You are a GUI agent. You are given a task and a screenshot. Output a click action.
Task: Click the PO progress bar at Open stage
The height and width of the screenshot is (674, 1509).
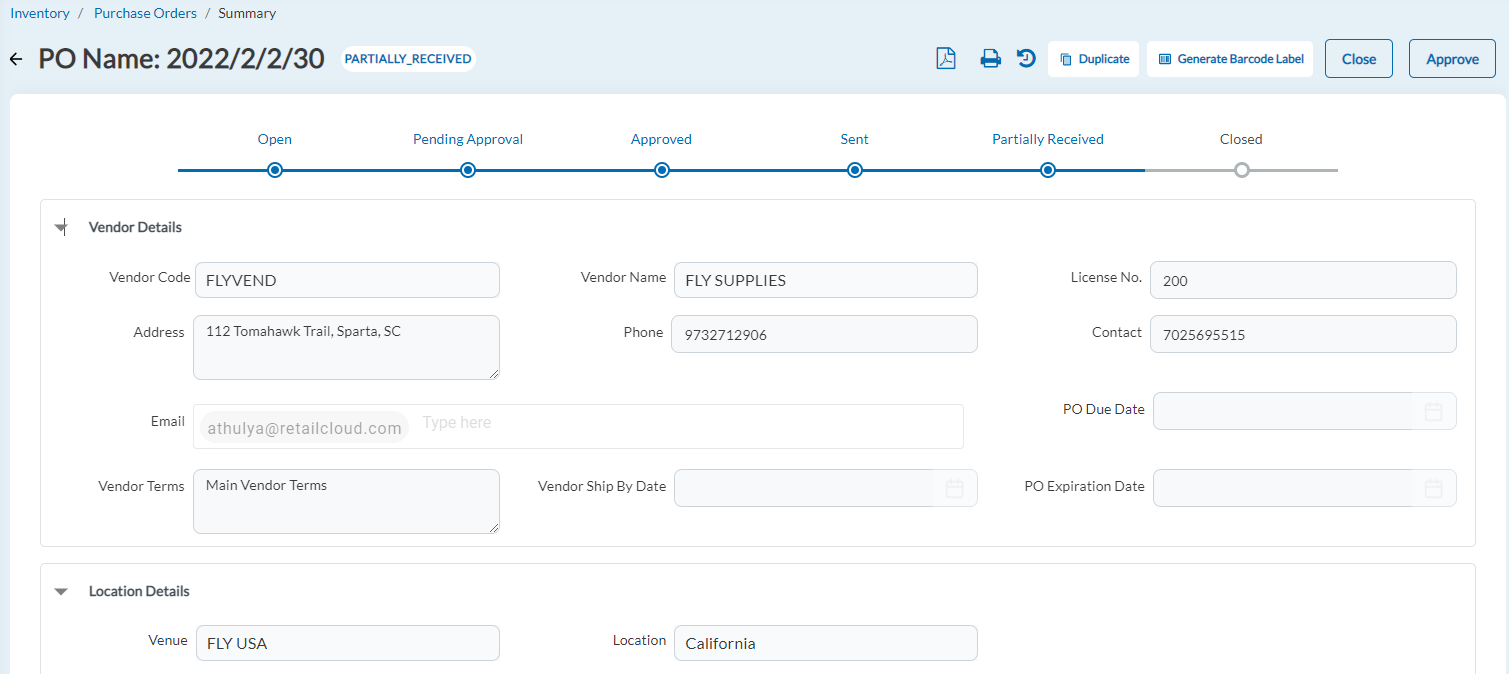point(274,170)
